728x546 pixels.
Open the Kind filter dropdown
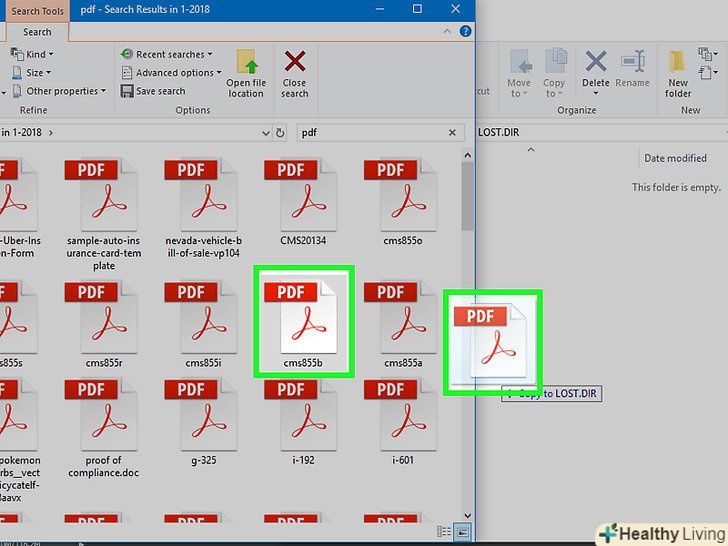tap(32, 54)
